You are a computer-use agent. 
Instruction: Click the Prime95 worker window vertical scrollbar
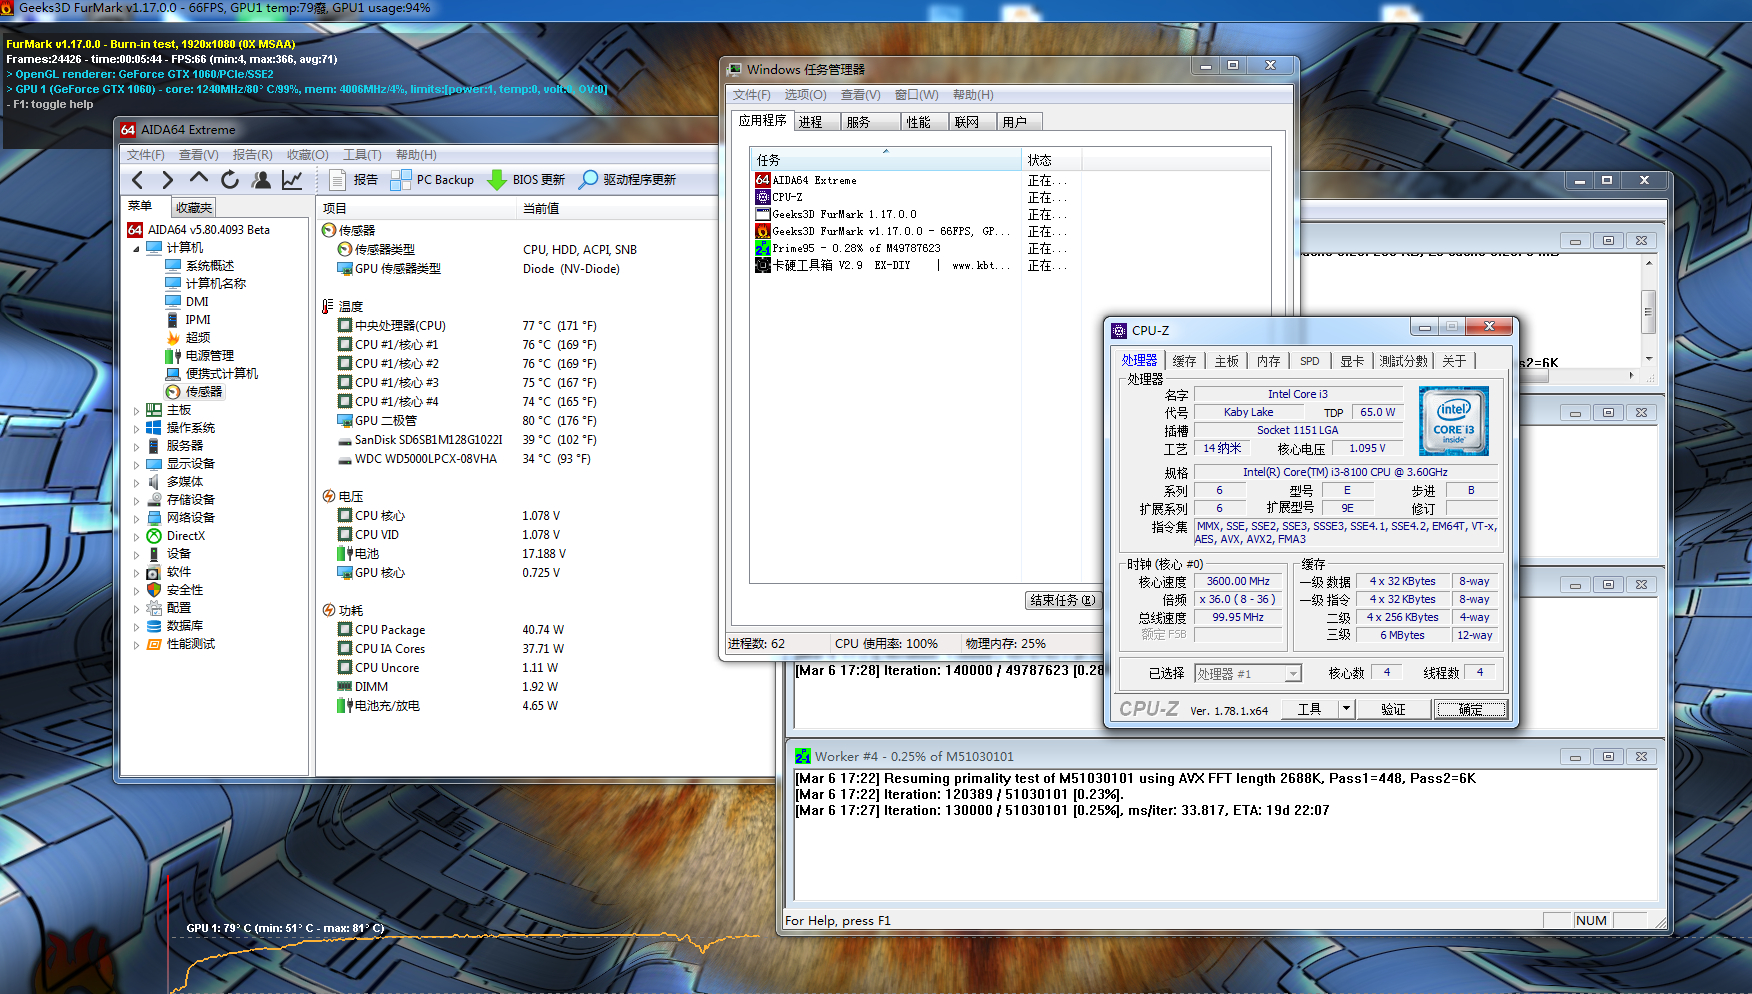(1648, 310)
